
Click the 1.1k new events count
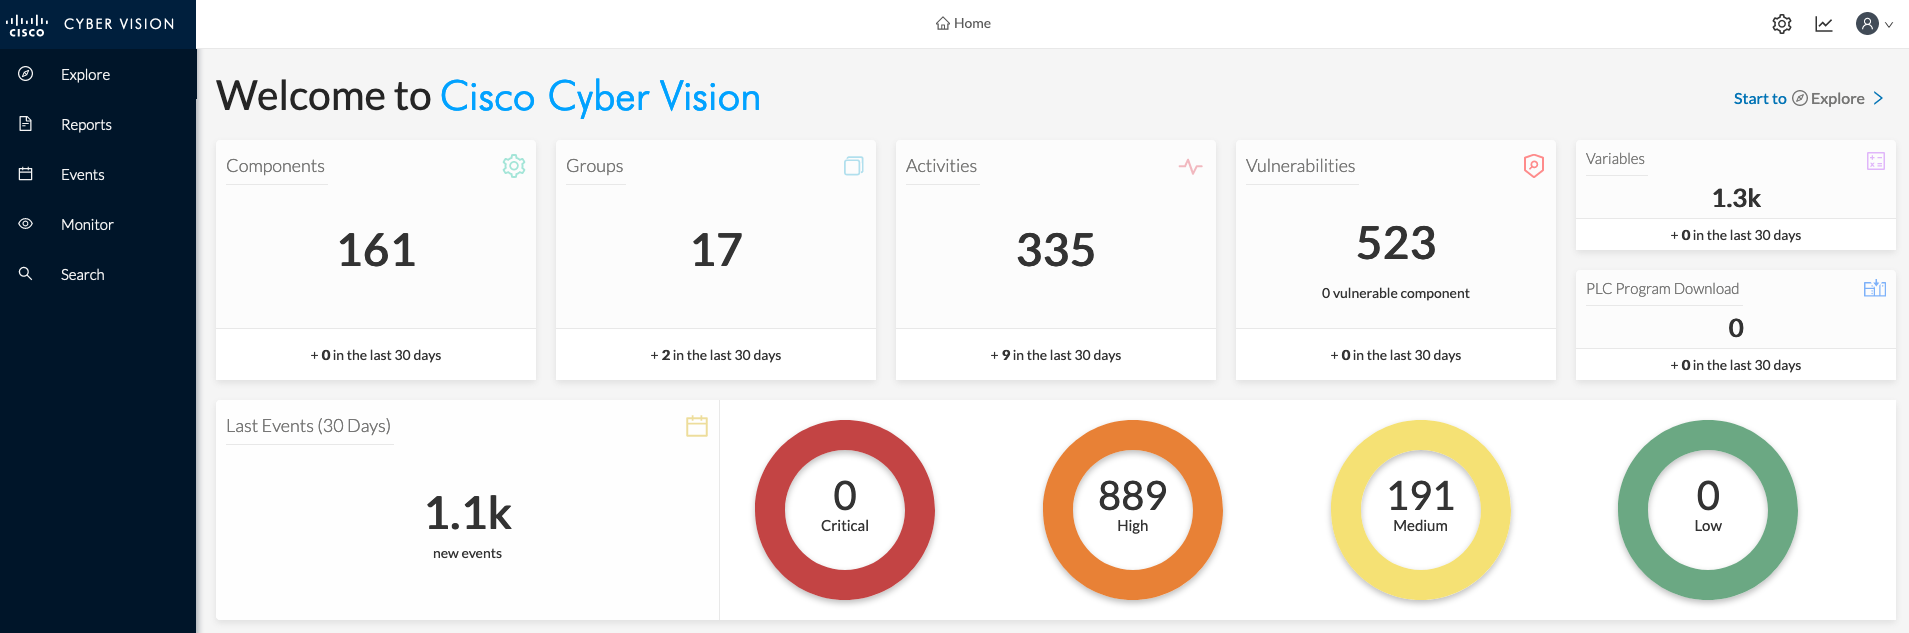468,513
